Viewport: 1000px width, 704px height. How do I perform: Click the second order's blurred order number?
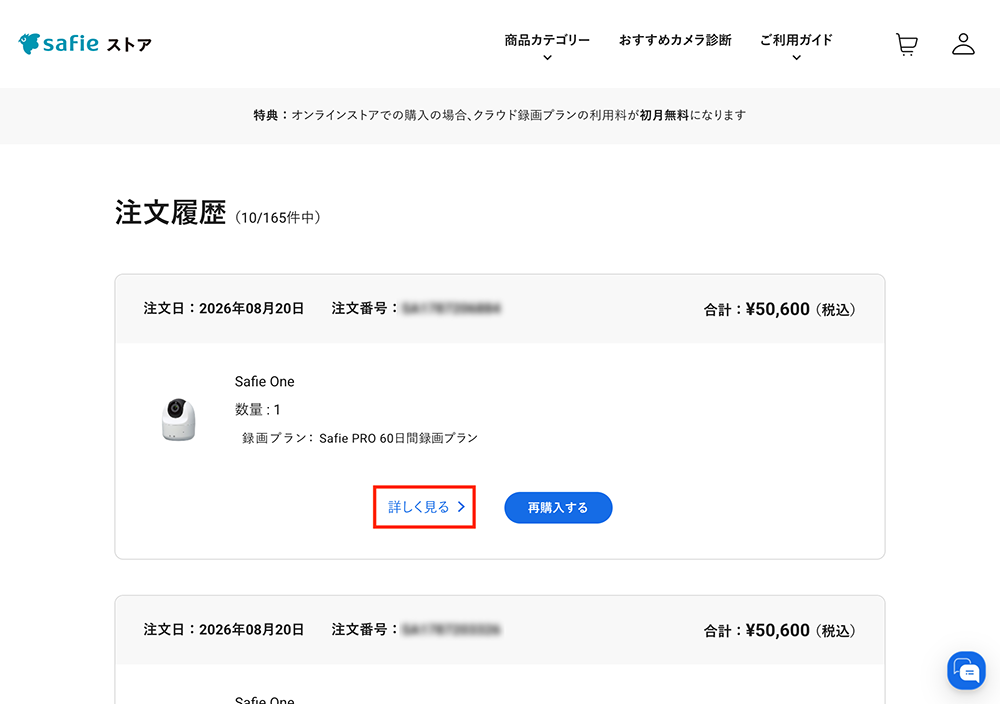coord(452,630)
